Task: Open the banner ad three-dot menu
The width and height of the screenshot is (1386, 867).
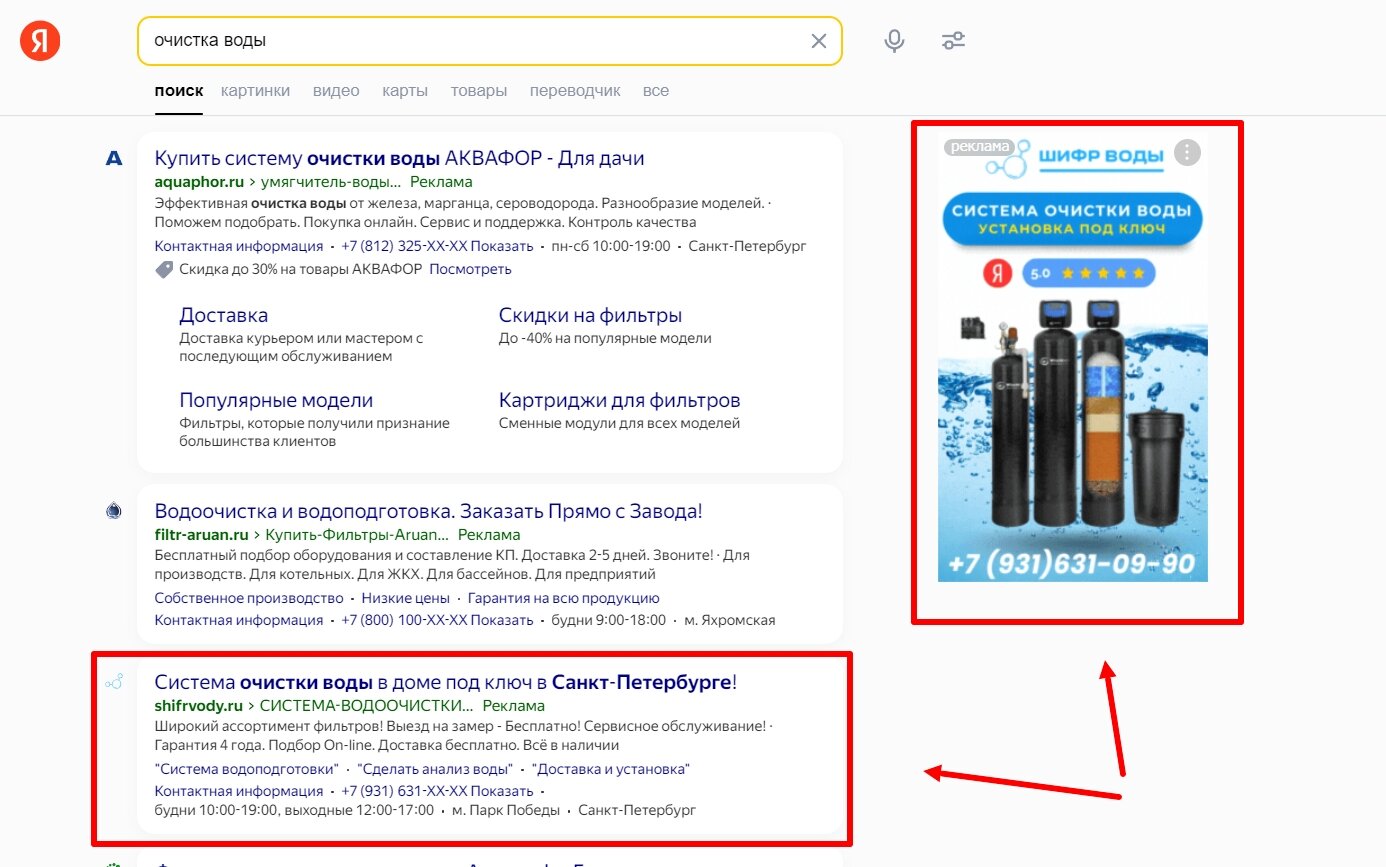Action: coord(1187,153)
